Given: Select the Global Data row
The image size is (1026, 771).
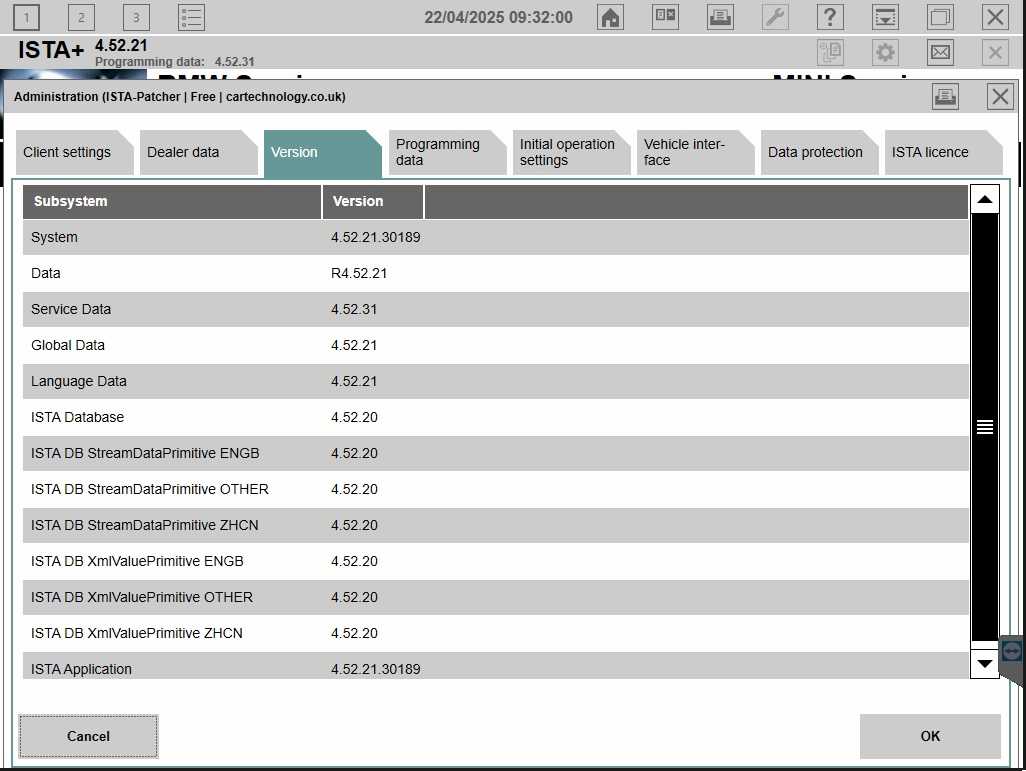Looking at the screenshot, I should pos(495,346).
